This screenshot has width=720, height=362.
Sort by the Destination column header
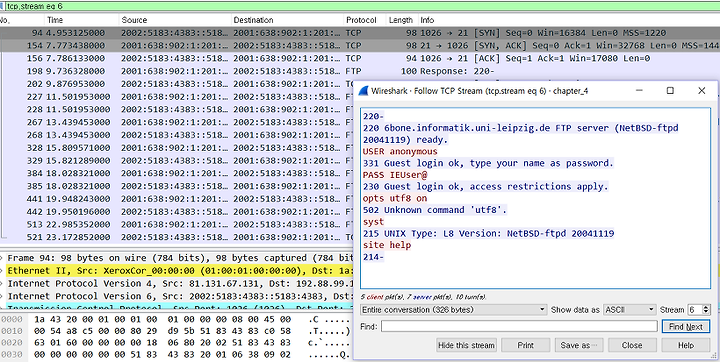287,20
